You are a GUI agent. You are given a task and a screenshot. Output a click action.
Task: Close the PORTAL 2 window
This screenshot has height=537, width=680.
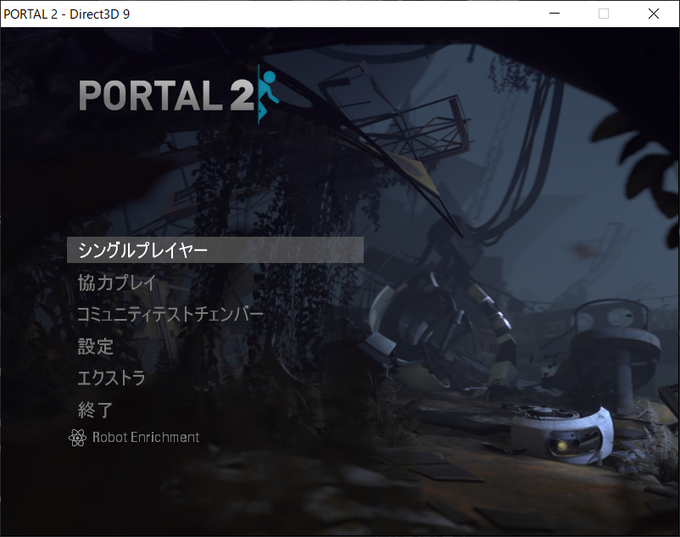tap(654, 14)
